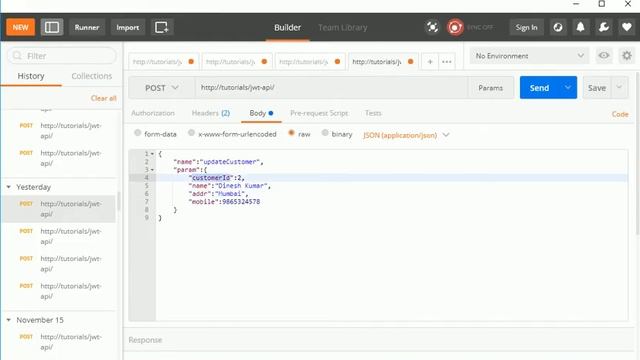Click the Code link
This screenshot has width=640, height=360.
pyautogui.click(x=620, y=114)
